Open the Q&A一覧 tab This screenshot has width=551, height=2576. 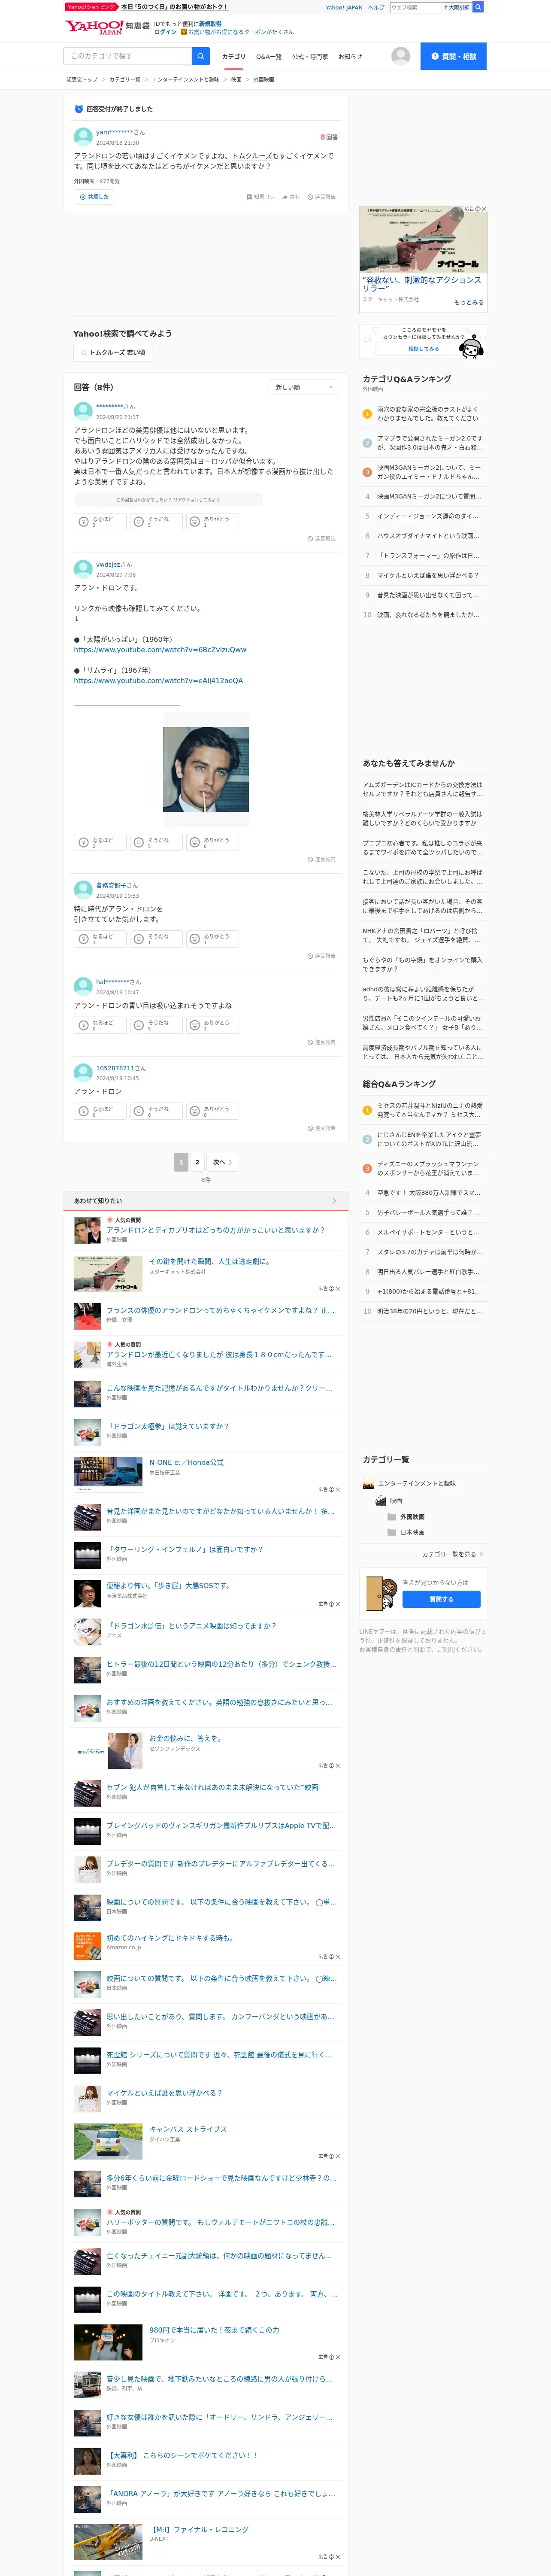coord(268,57)
